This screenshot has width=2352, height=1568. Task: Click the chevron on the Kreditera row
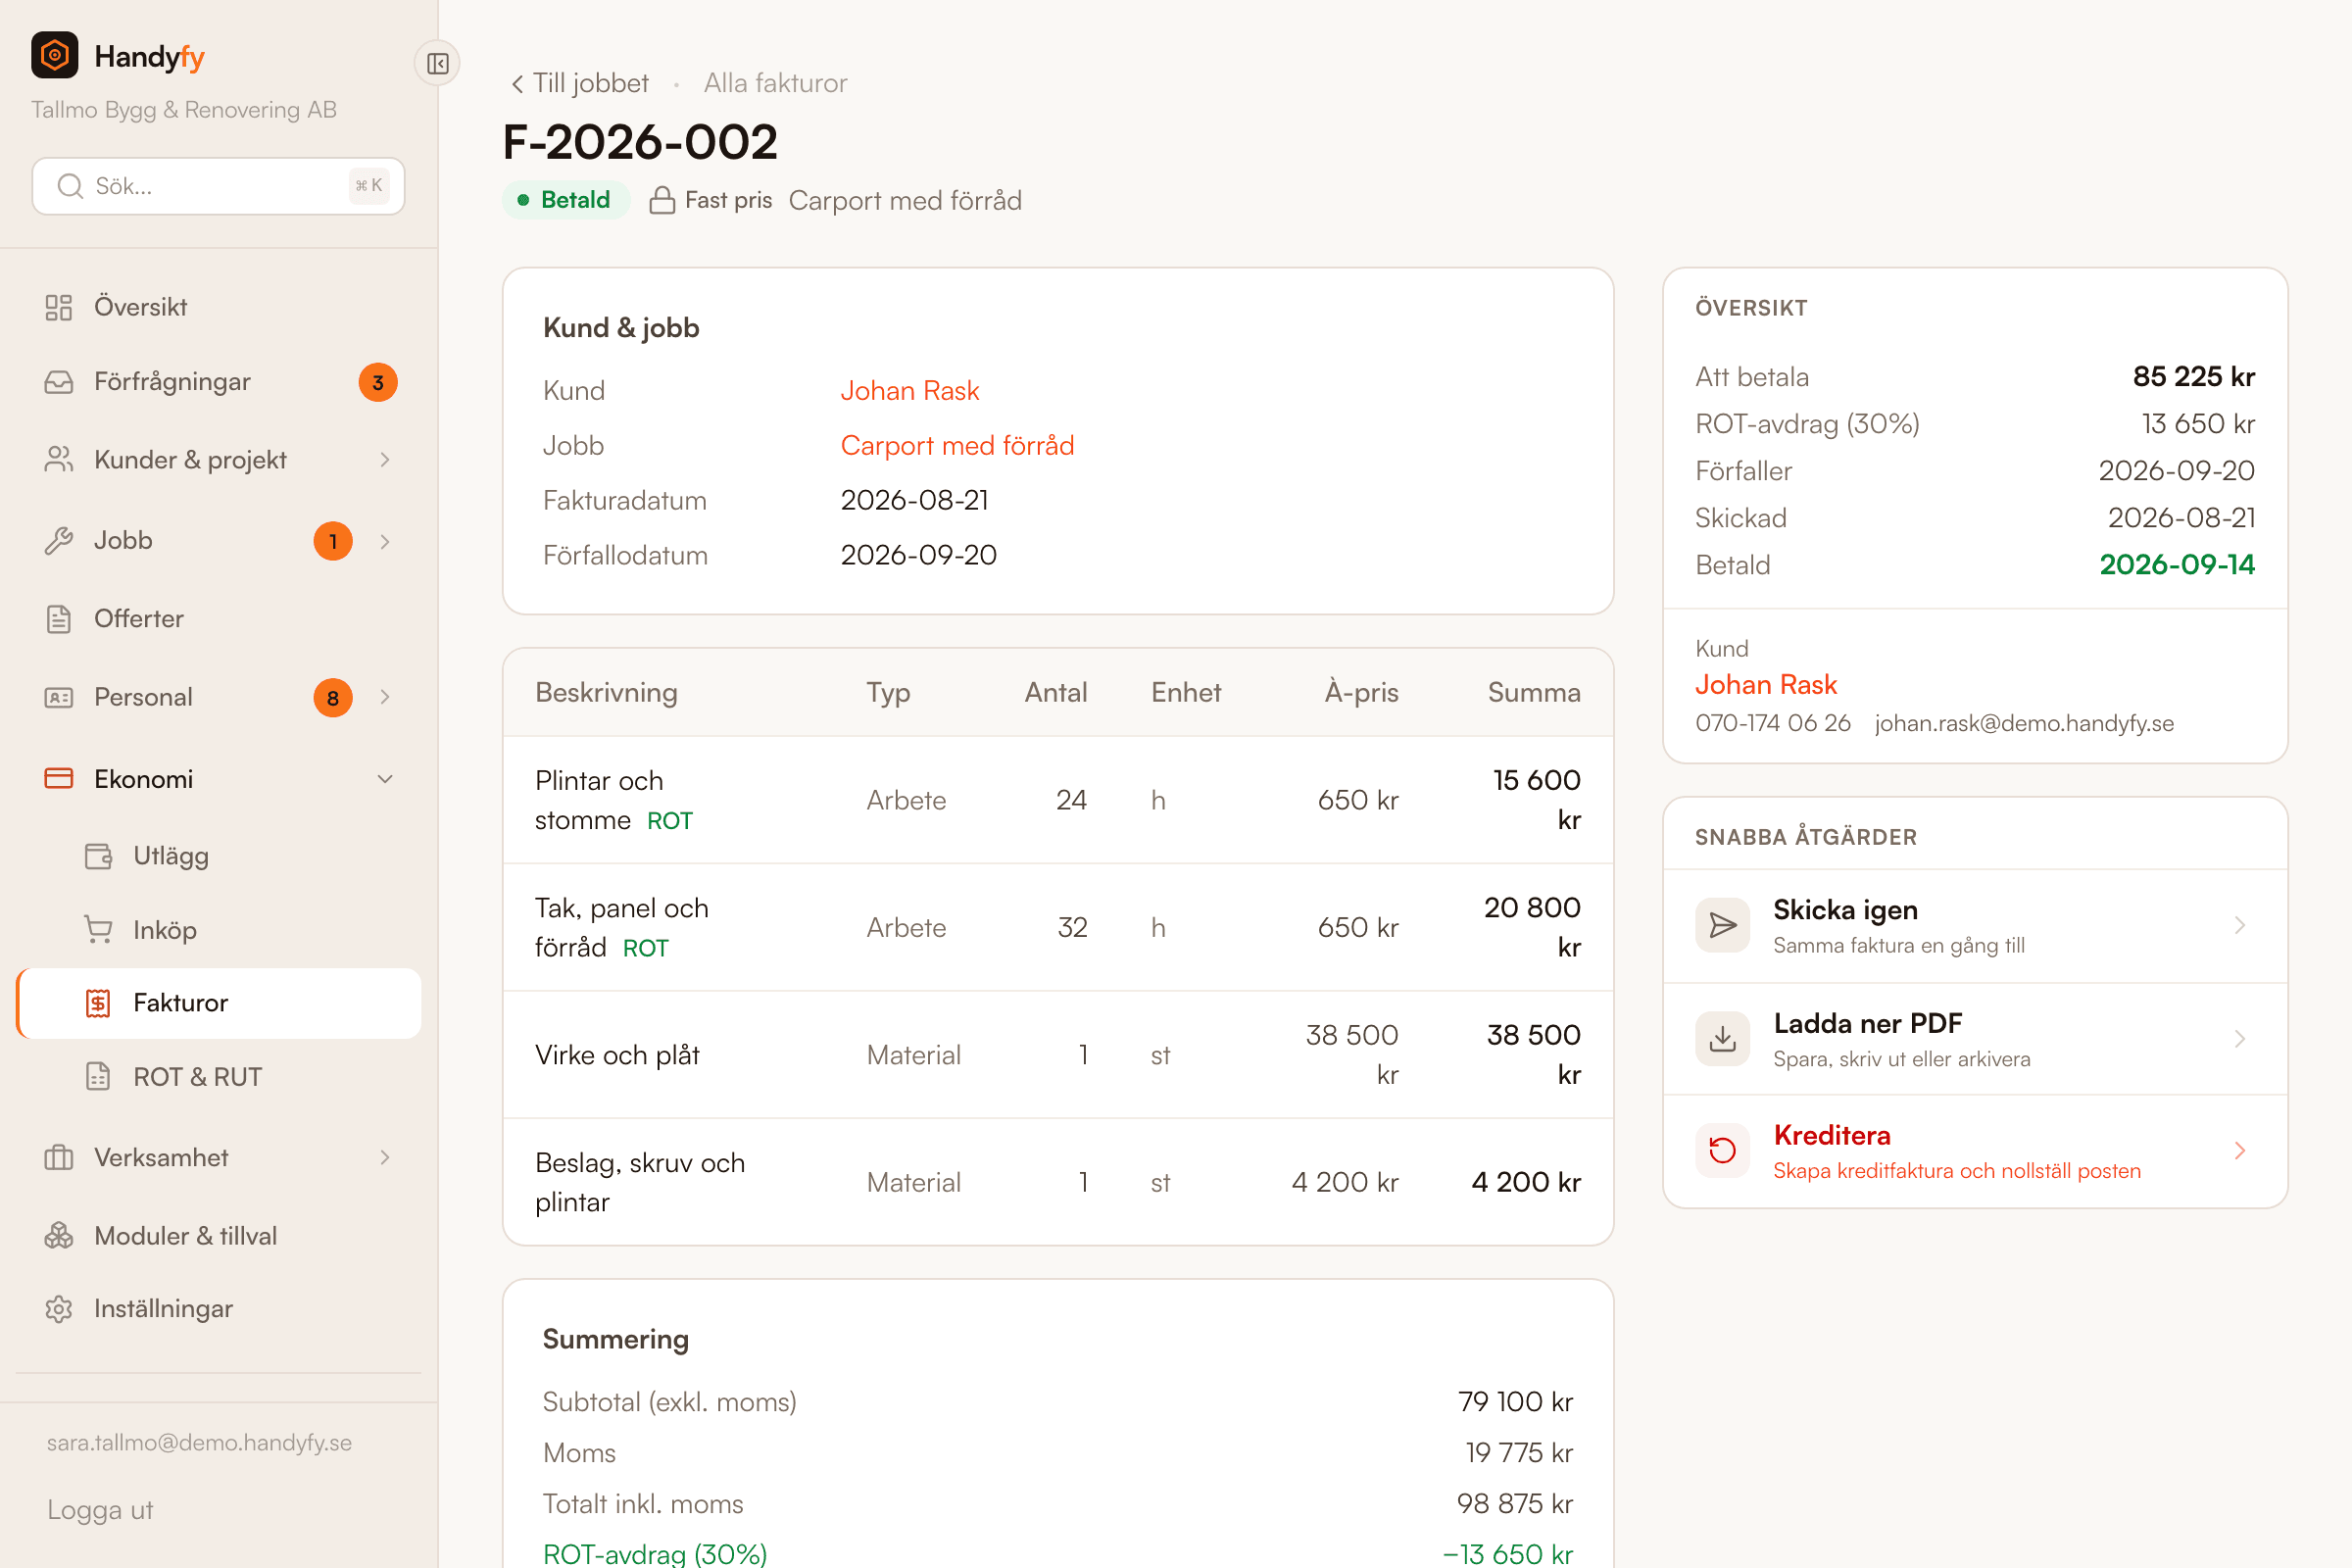(x=2239, y=1151)
